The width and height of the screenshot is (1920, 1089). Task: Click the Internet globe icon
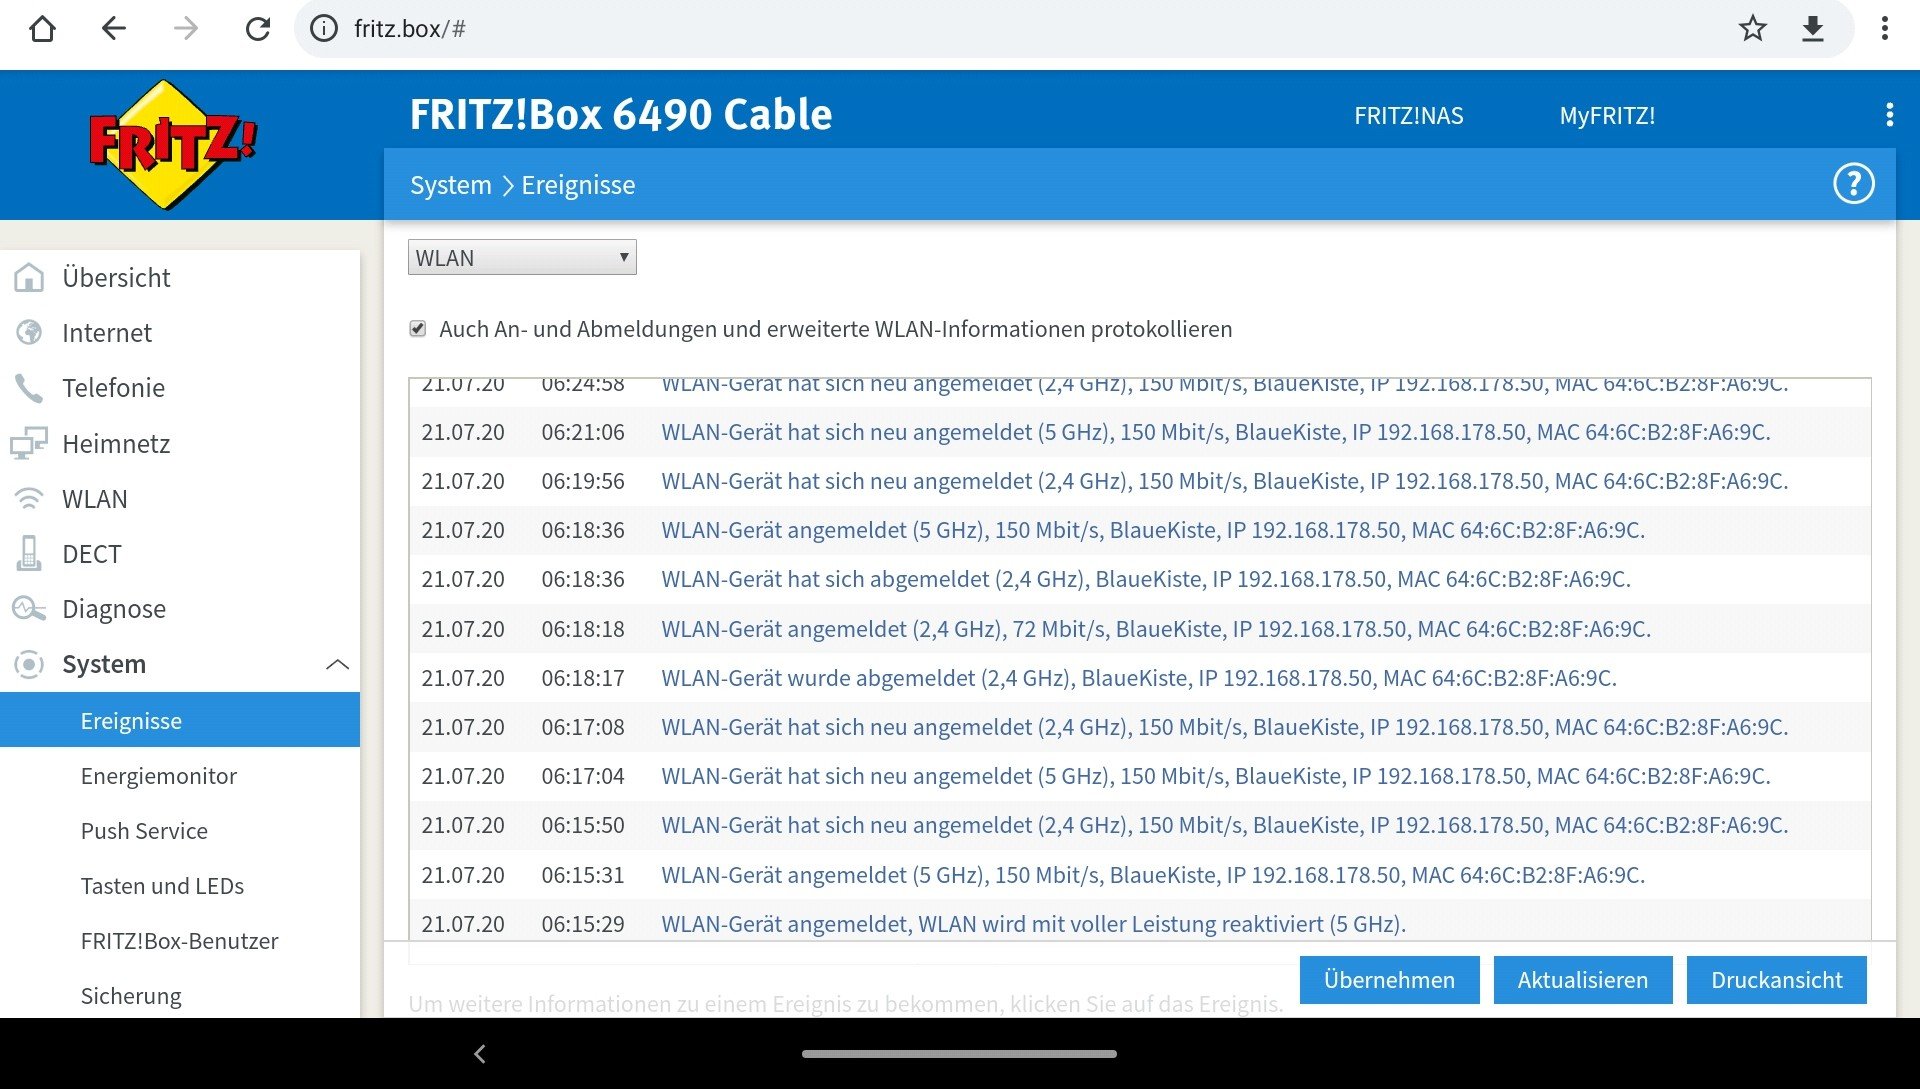29,332
